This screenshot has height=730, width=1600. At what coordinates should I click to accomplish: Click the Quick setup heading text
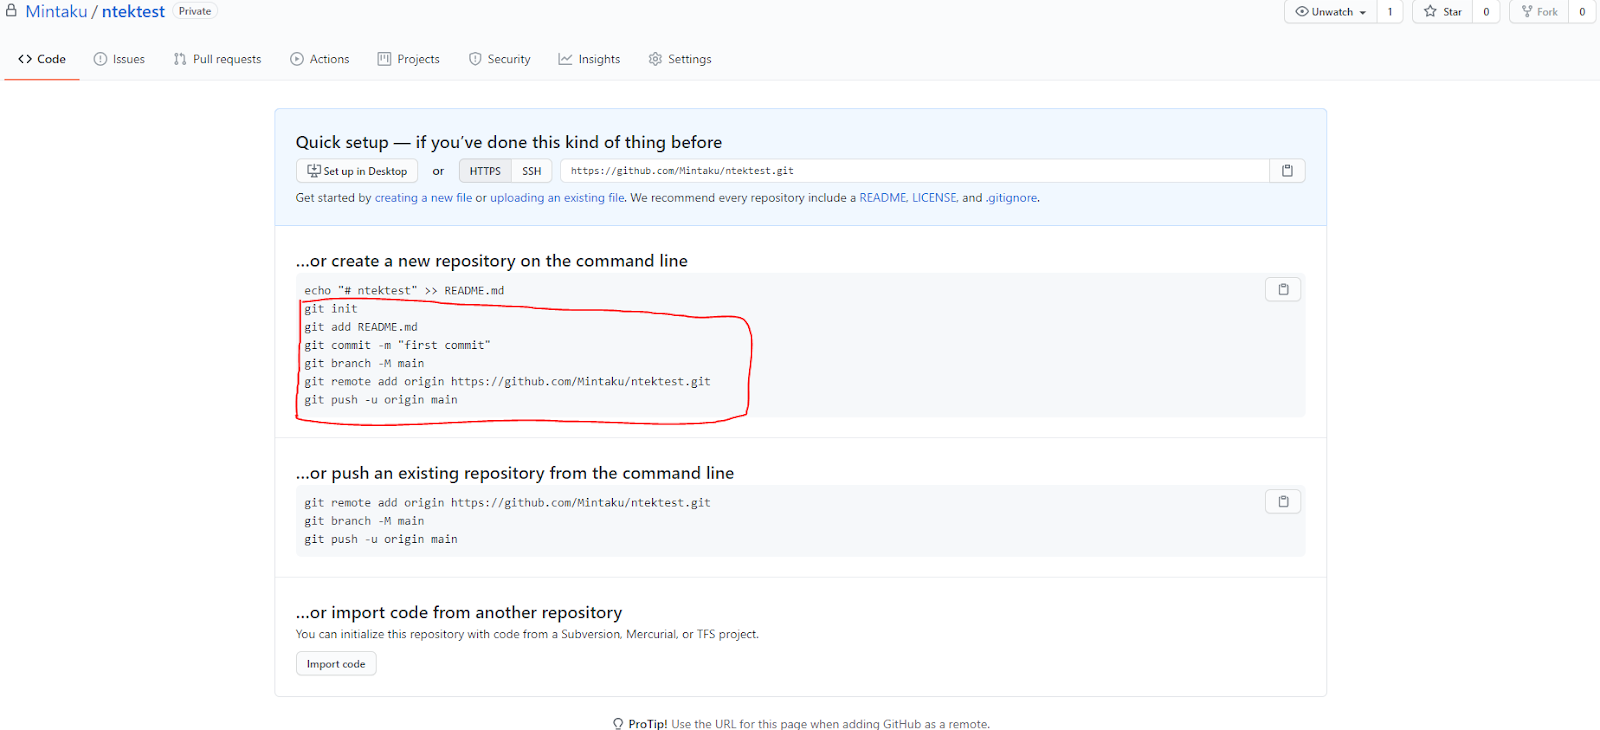point(509,142)
